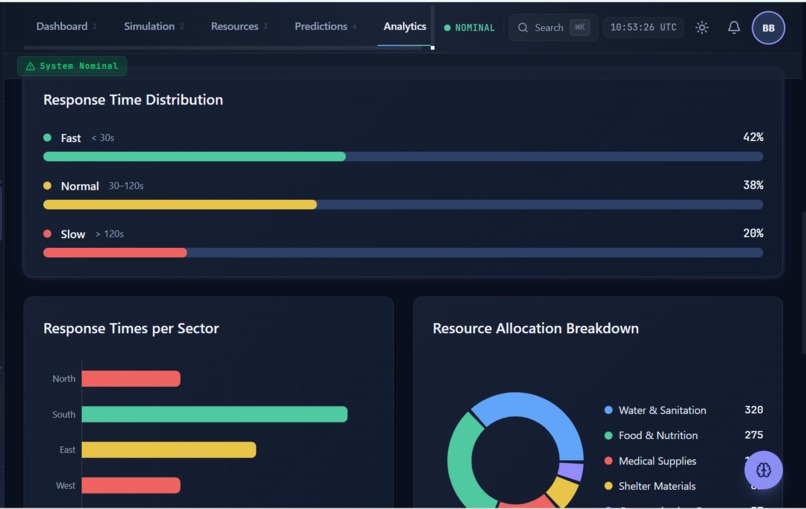Click the yellow Normal legend dot
806x509 pixels.
47,186
